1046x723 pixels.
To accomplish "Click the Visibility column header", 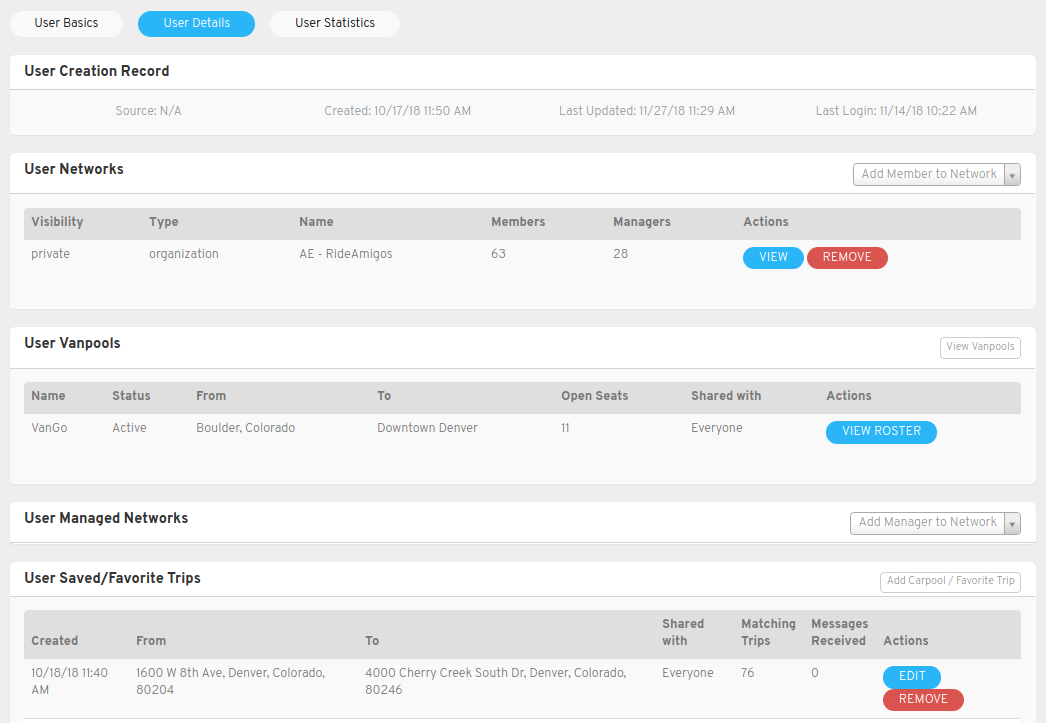I will point(57,222).
